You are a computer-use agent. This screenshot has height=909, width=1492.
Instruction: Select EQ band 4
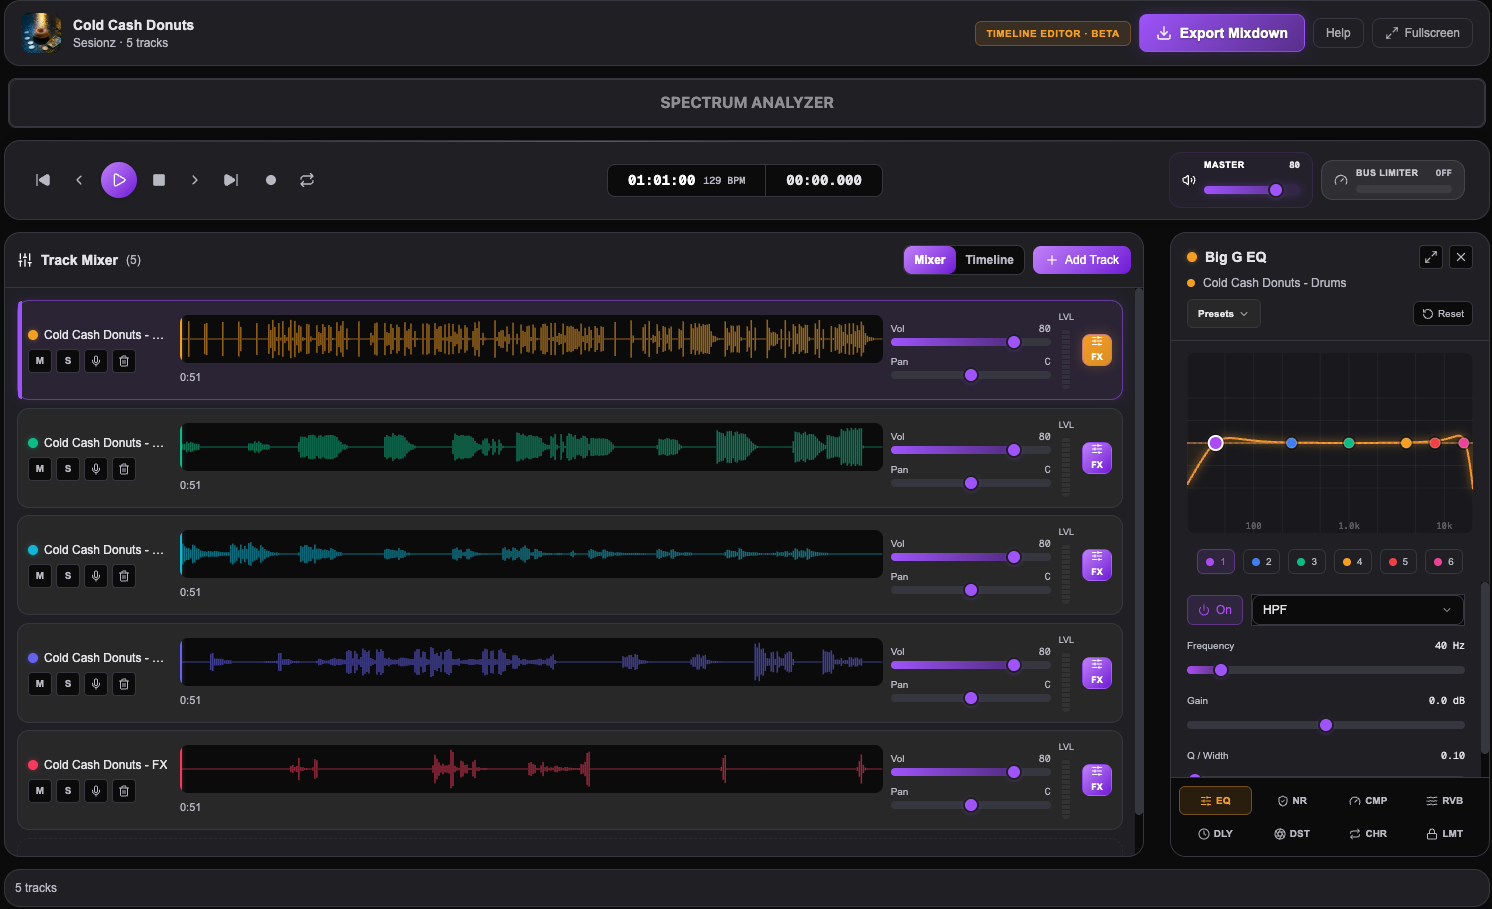coord(1353,562)
